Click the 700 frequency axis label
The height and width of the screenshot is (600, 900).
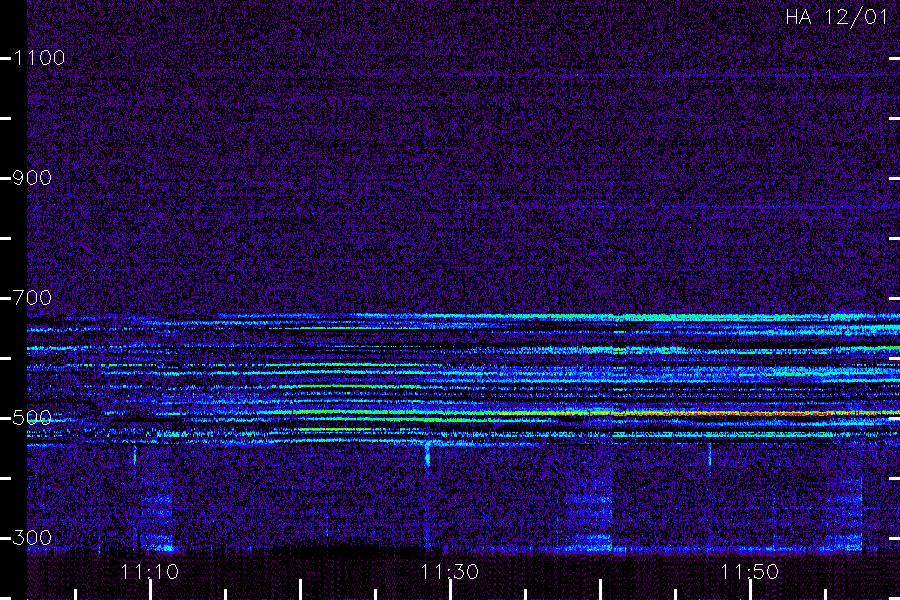[32, 298]
